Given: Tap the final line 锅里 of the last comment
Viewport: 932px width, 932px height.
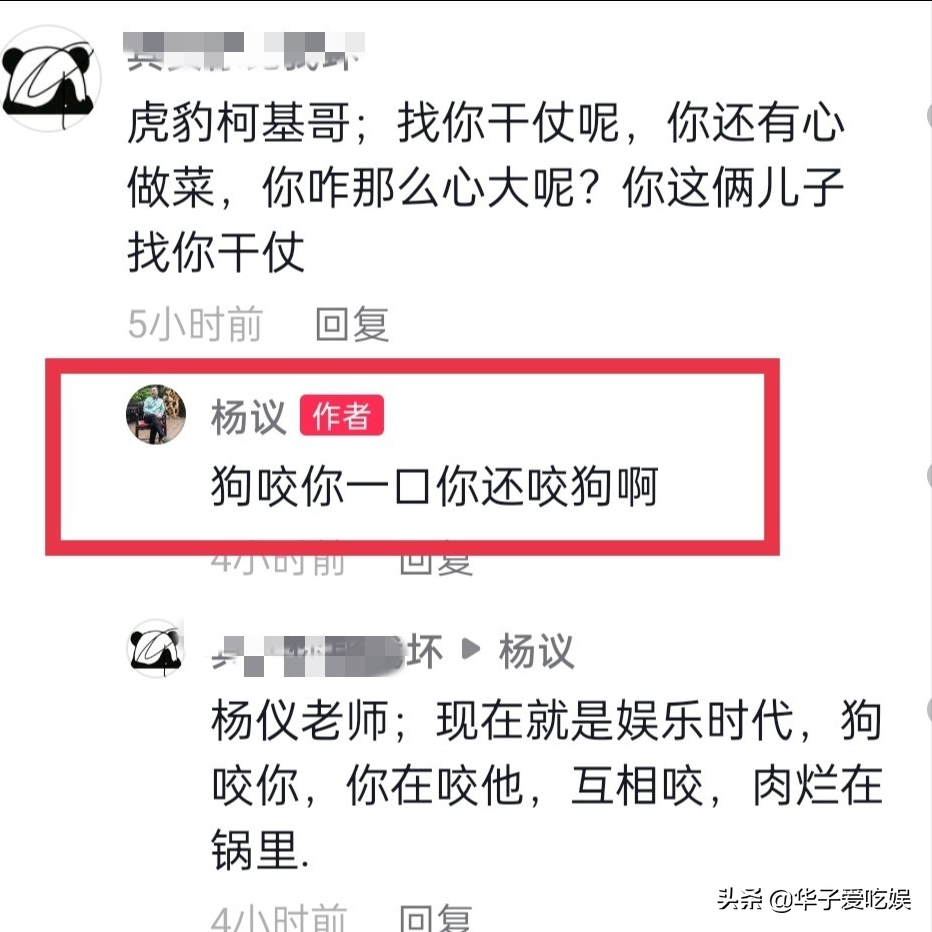Looking at the screenshot, I should coord(260,851).
